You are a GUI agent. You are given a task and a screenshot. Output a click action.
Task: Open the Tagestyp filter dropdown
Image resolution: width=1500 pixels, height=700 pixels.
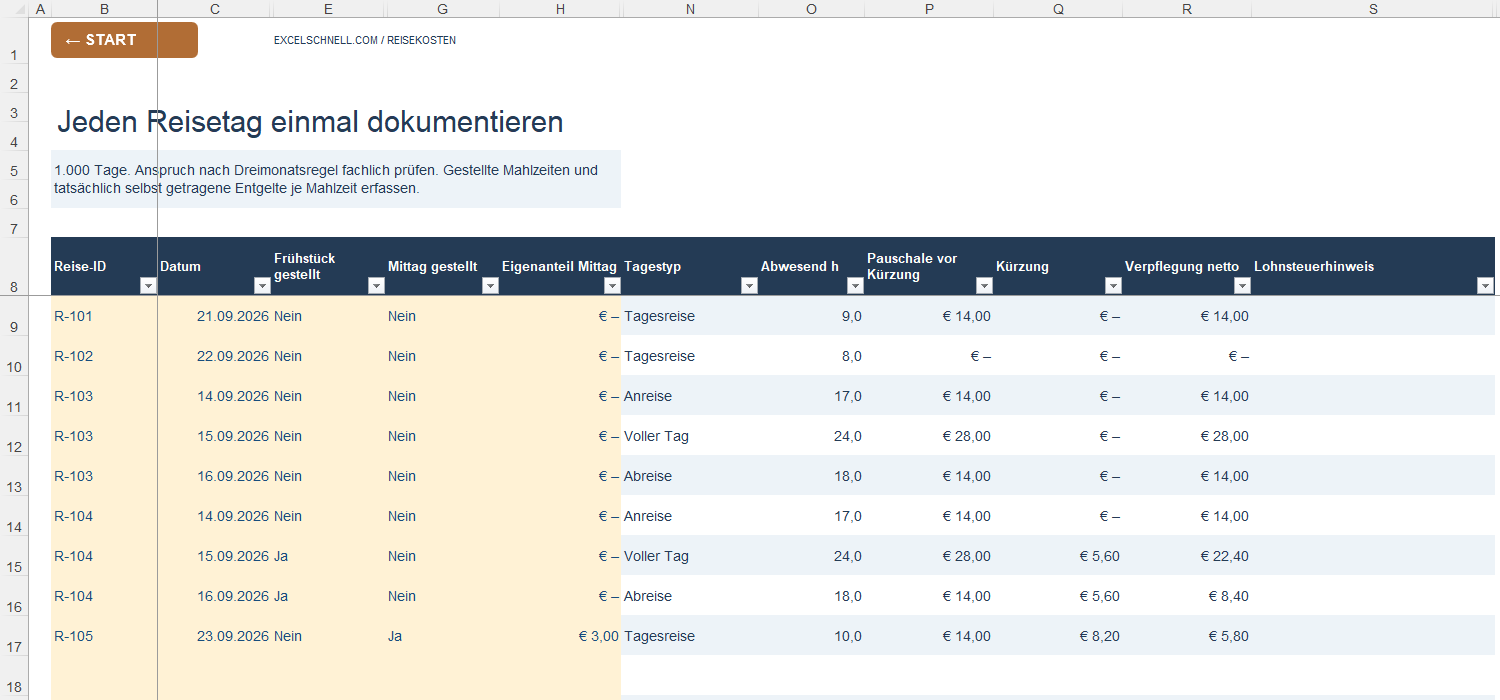749,286
